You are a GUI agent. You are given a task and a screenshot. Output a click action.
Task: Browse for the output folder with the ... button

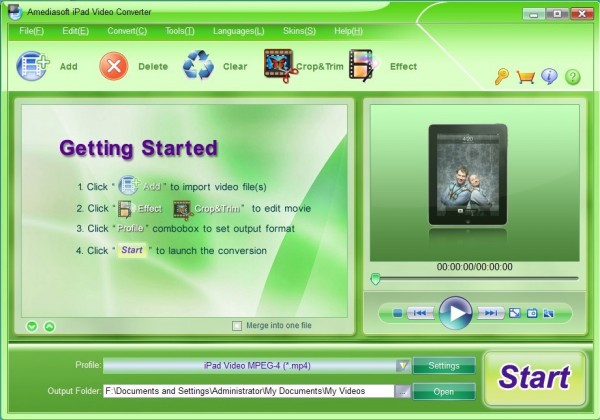click(x=403, y=391)
